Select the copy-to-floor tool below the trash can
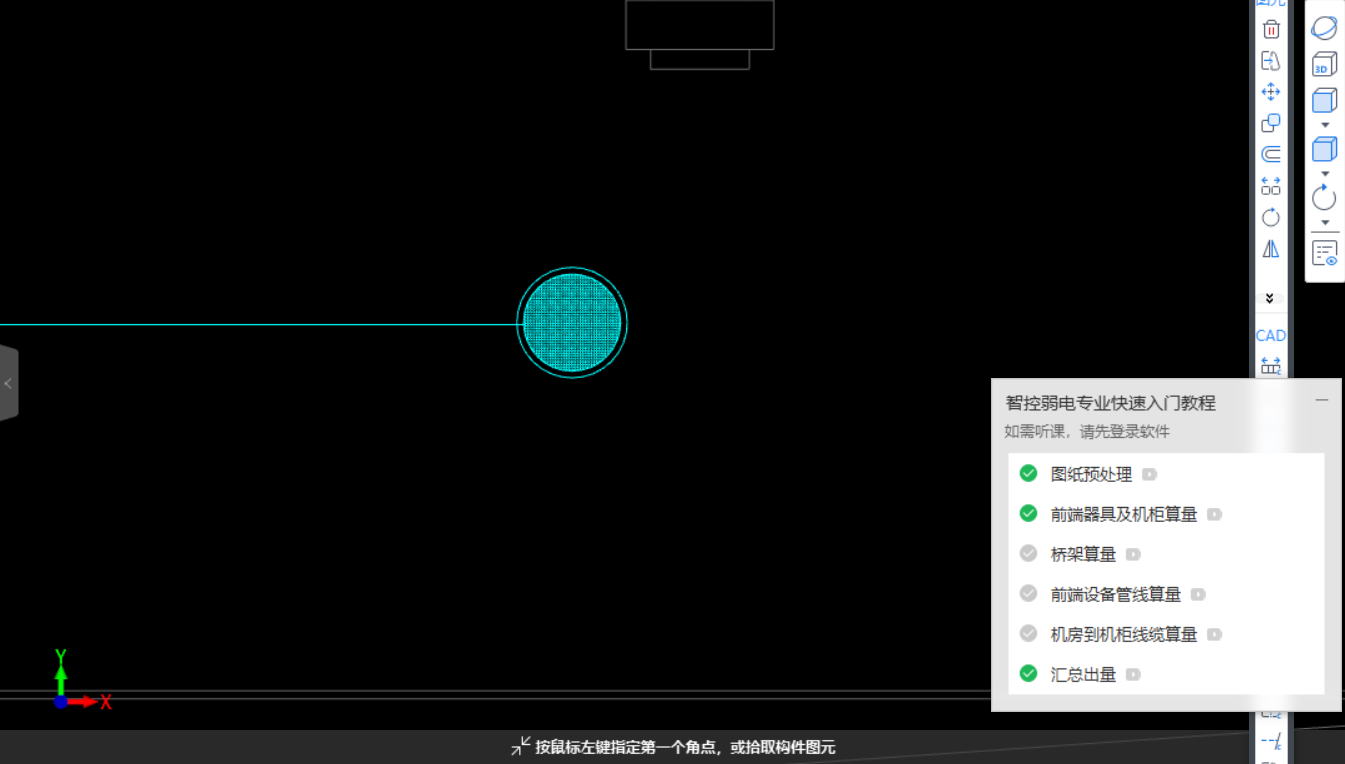The image size is (1345, 764). pos(1271,61)
